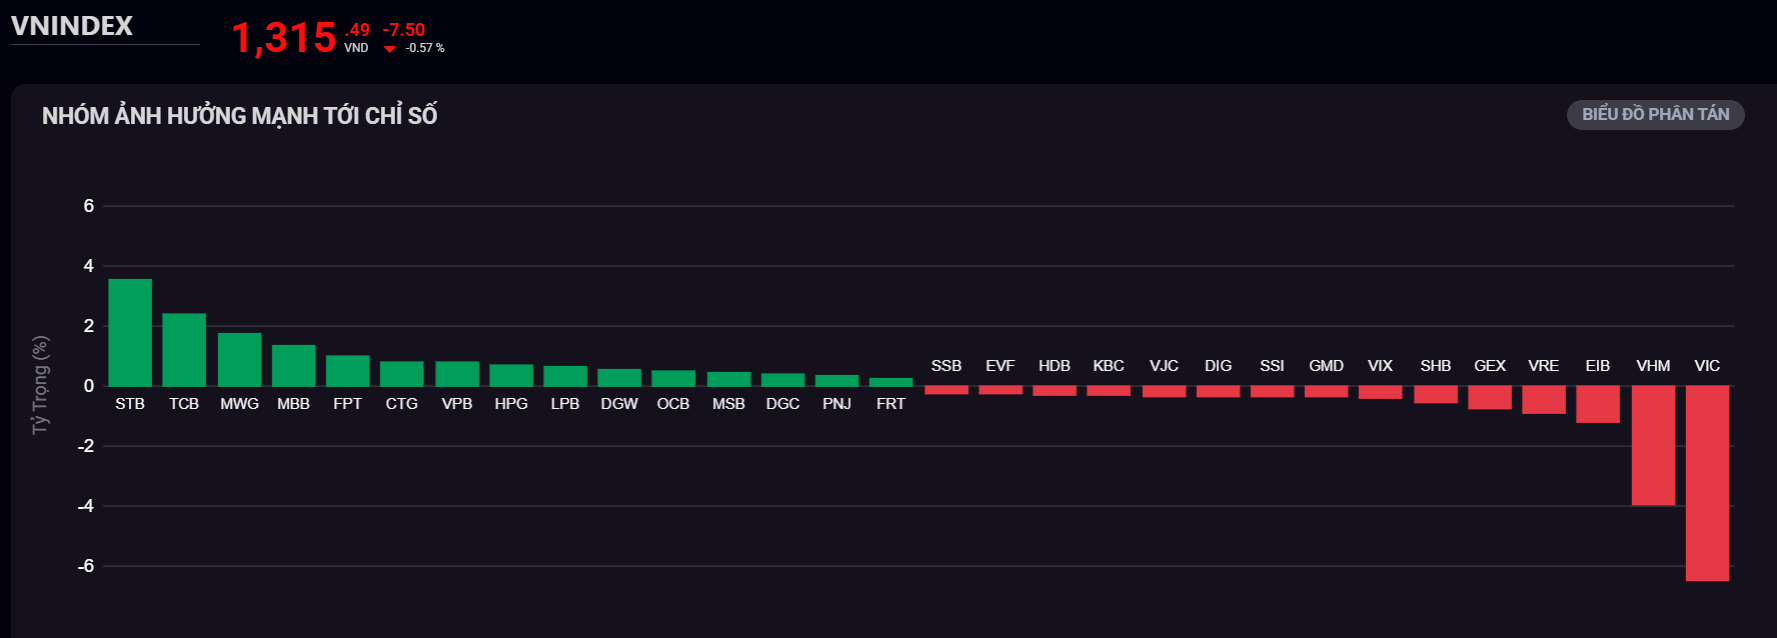Screen dimensions: 1777x638
Task: Click the HPG ticker label
Action: [x=511, y=404]
